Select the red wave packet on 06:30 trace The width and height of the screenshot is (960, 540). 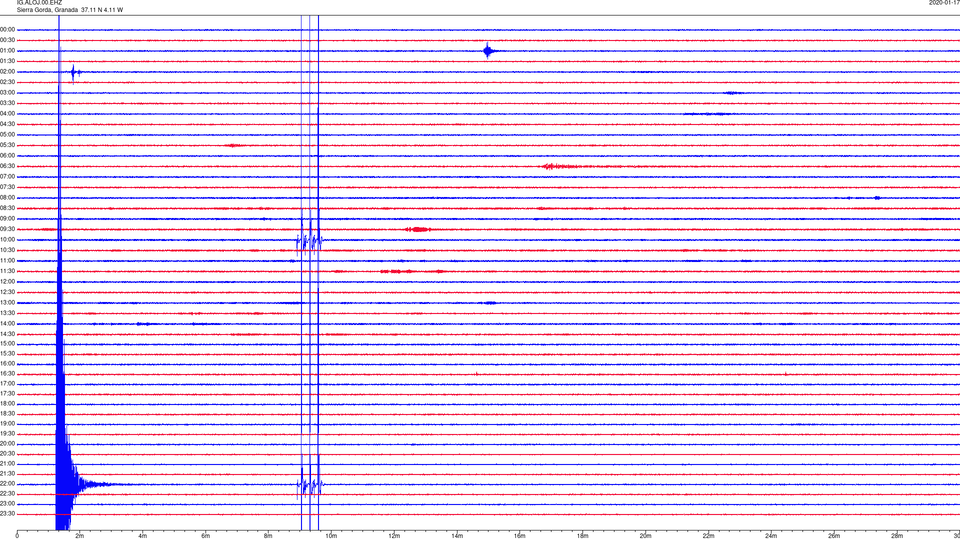click(x=560, y=167)
